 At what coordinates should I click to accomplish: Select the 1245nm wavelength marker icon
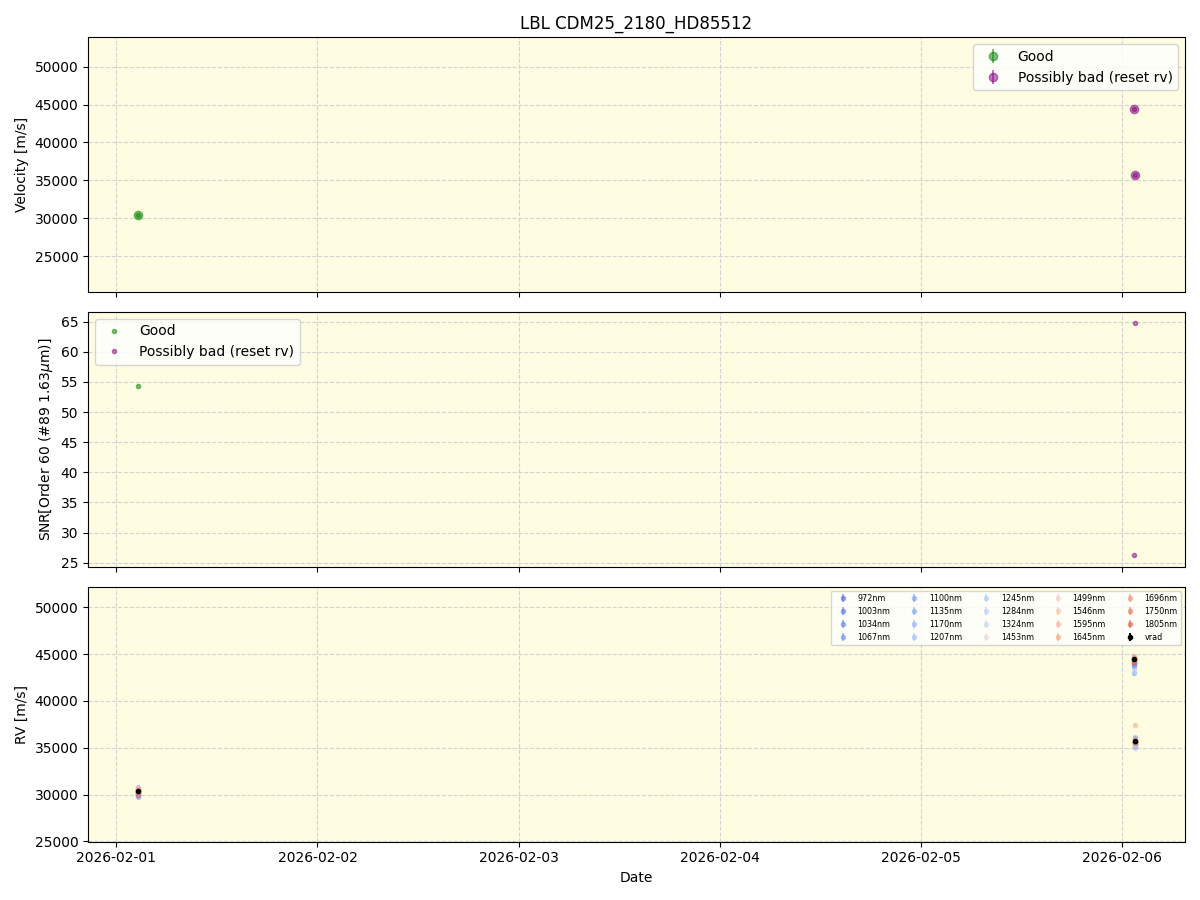pyautogui.click(x=986, y=597)
